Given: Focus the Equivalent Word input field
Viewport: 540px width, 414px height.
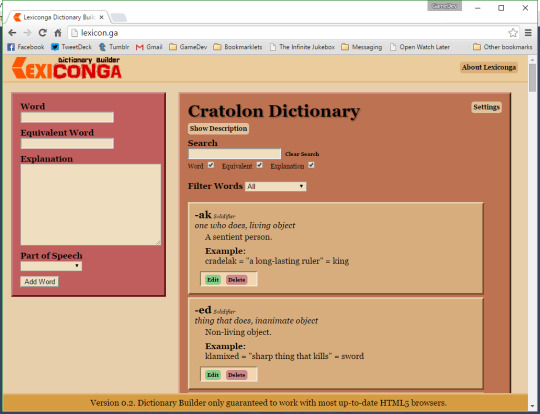Looking at the screenshot, I should [67, 143].
